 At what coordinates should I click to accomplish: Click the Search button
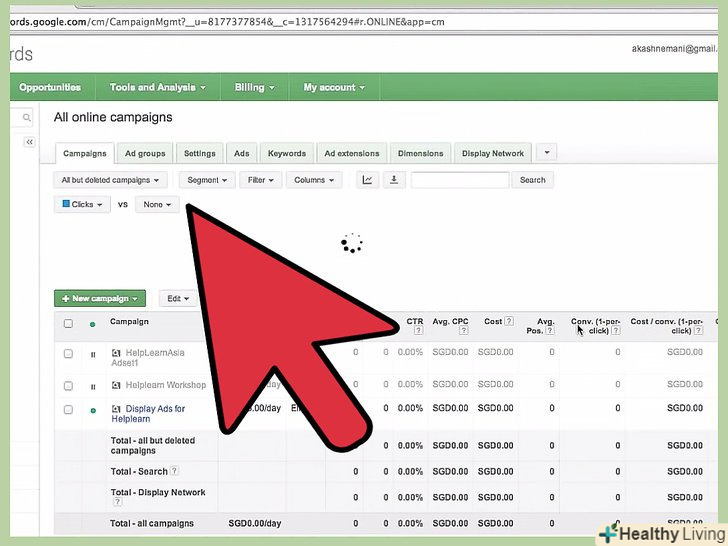coord(533,180)
